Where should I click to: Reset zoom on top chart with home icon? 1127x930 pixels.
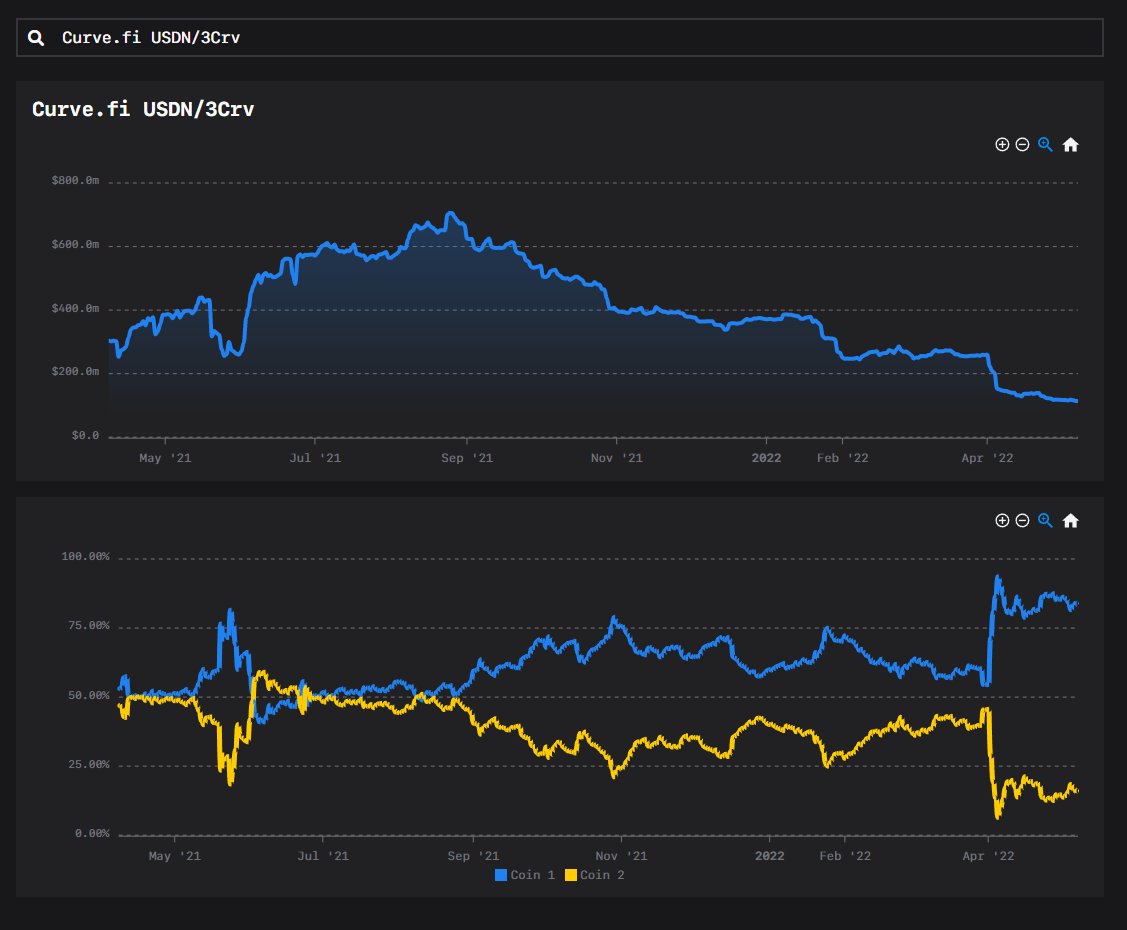pyautogui.click(x=1070, y=144)
